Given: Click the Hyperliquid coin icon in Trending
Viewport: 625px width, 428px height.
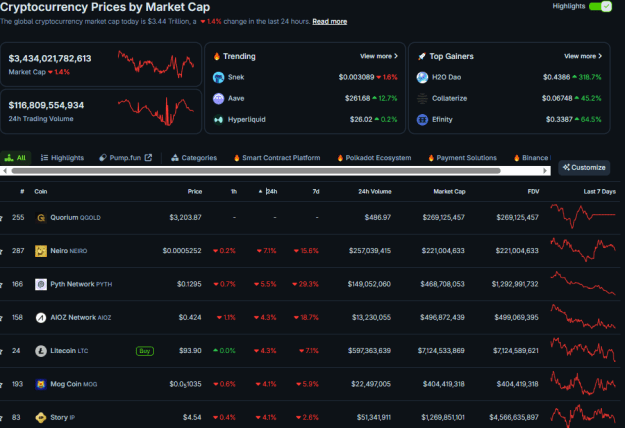Looking at the screenshot, I should point(218,120).
